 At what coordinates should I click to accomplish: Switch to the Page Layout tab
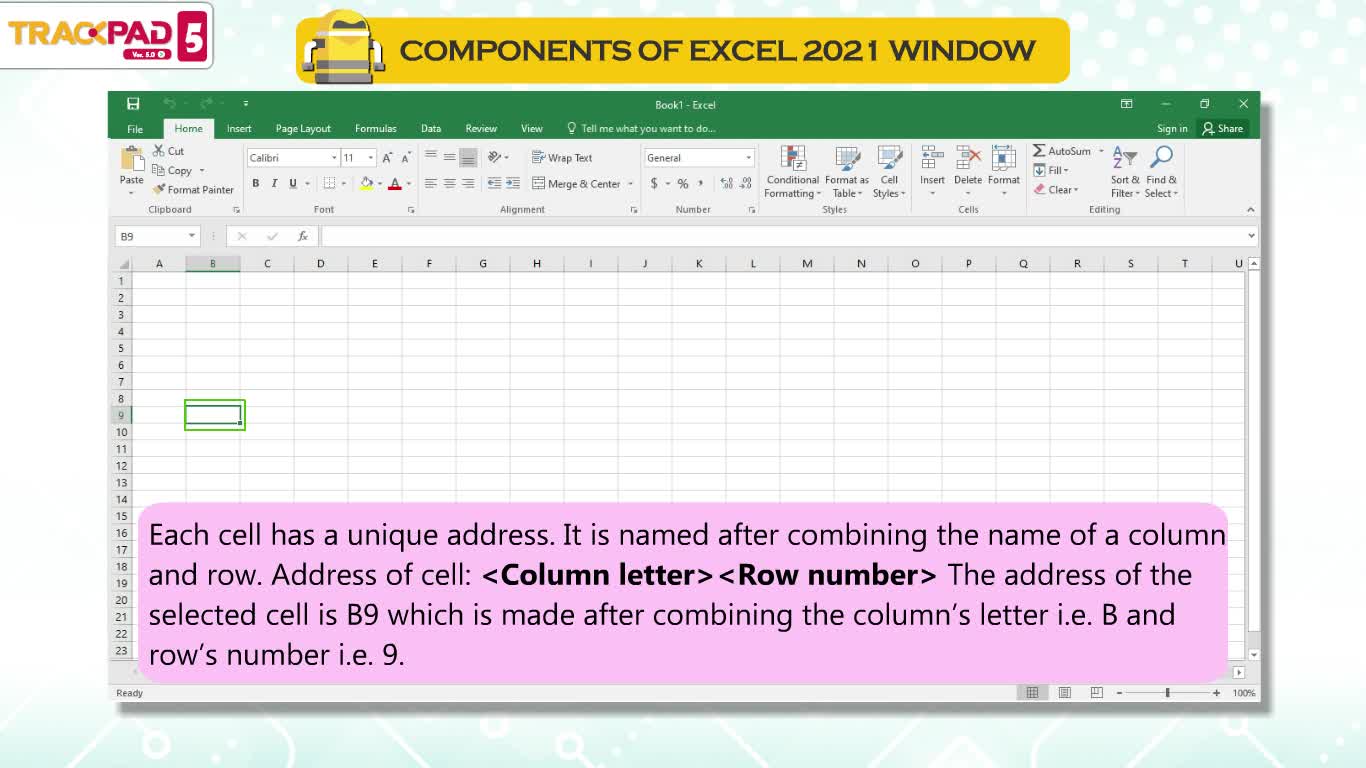click(x=303, y=129)
